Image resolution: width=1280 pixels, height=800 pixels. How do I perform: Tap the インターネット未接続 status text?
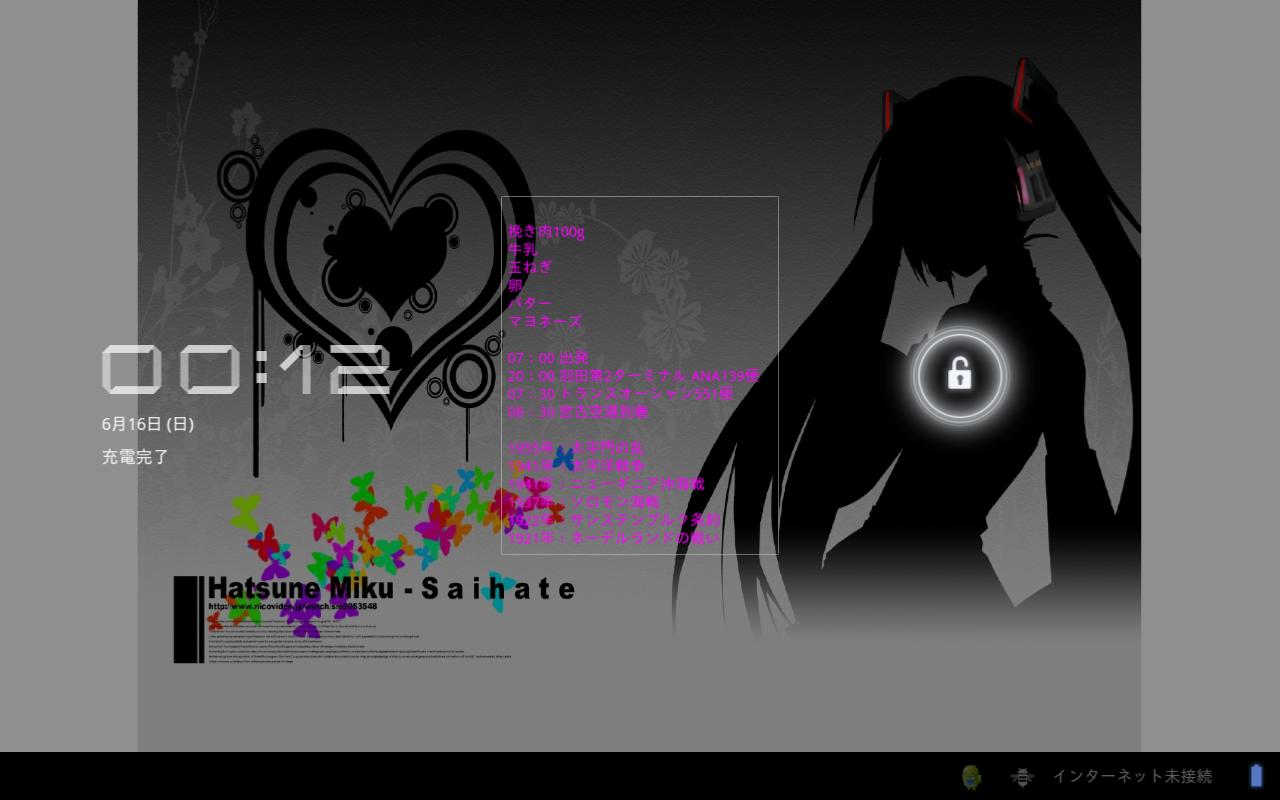tap(1132, 776)
